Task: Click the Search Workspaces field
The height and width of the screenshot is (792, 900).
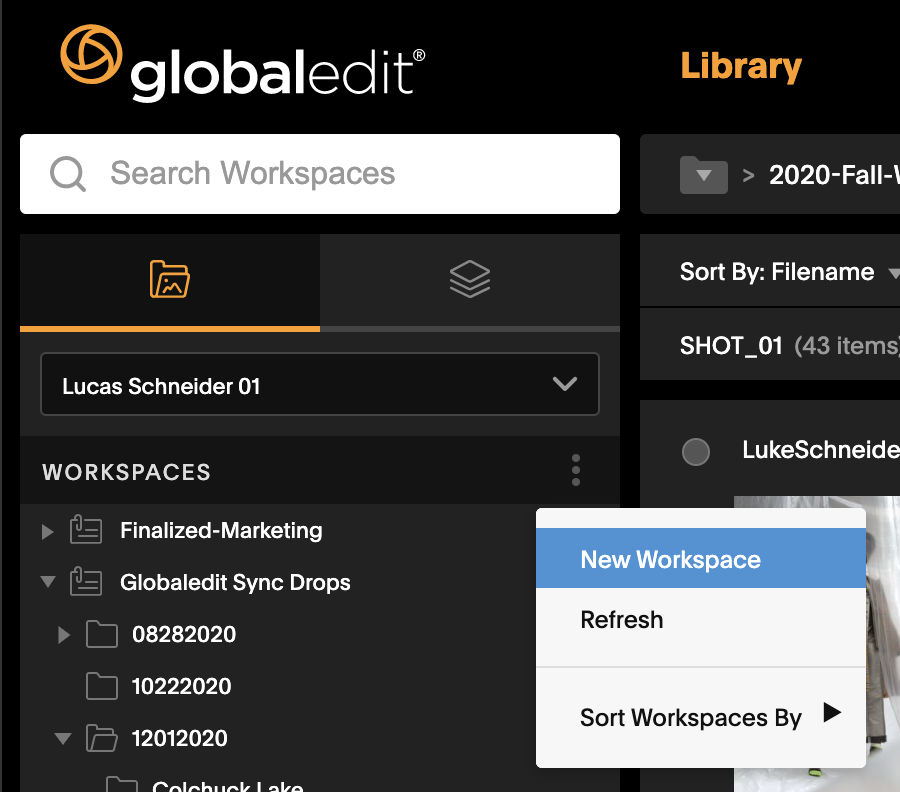Action: click(x=320, y=174)
